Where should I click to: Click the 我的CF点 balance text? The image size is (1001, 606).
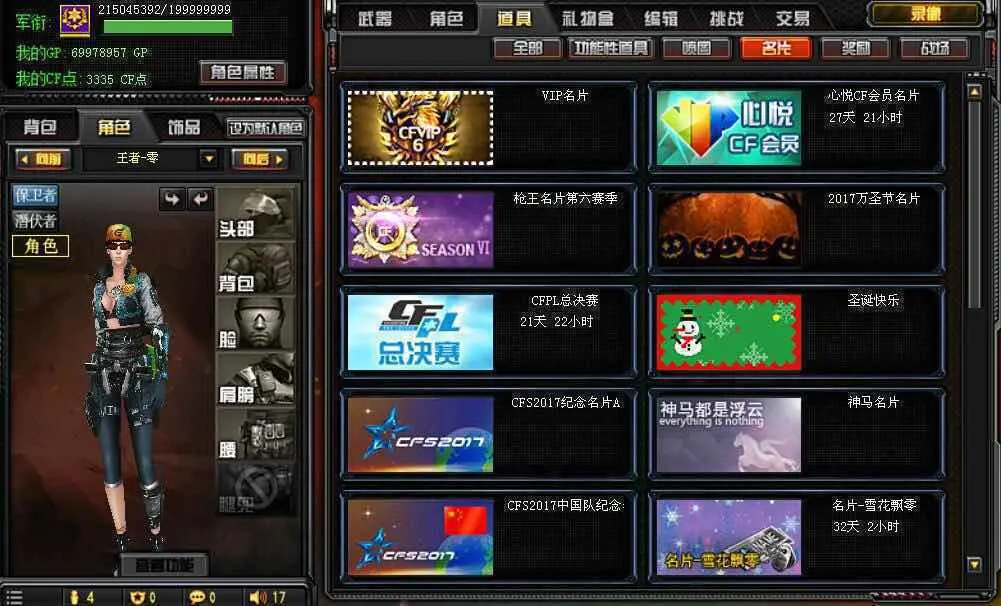coord(81,79)
